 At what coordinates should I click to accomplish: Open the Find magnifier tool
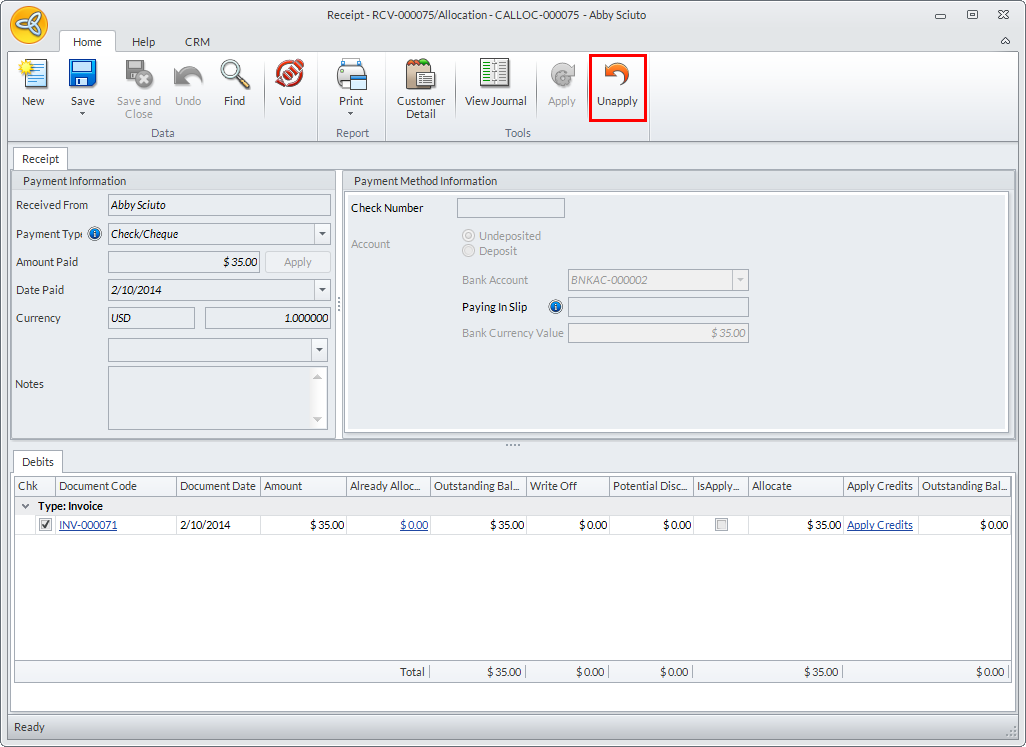pos(234,76)
